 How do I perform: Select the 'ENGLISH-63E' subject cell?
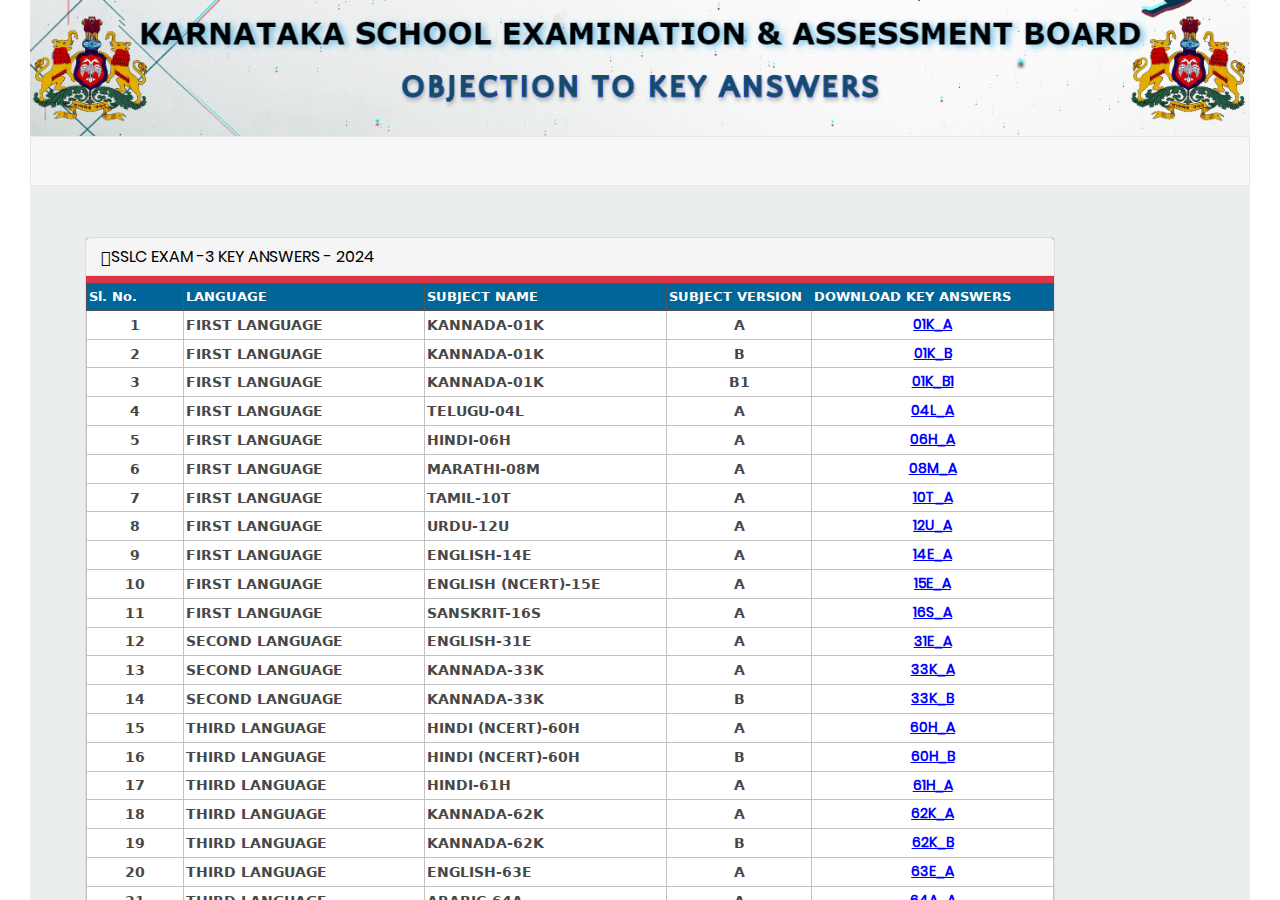point(545,872)
